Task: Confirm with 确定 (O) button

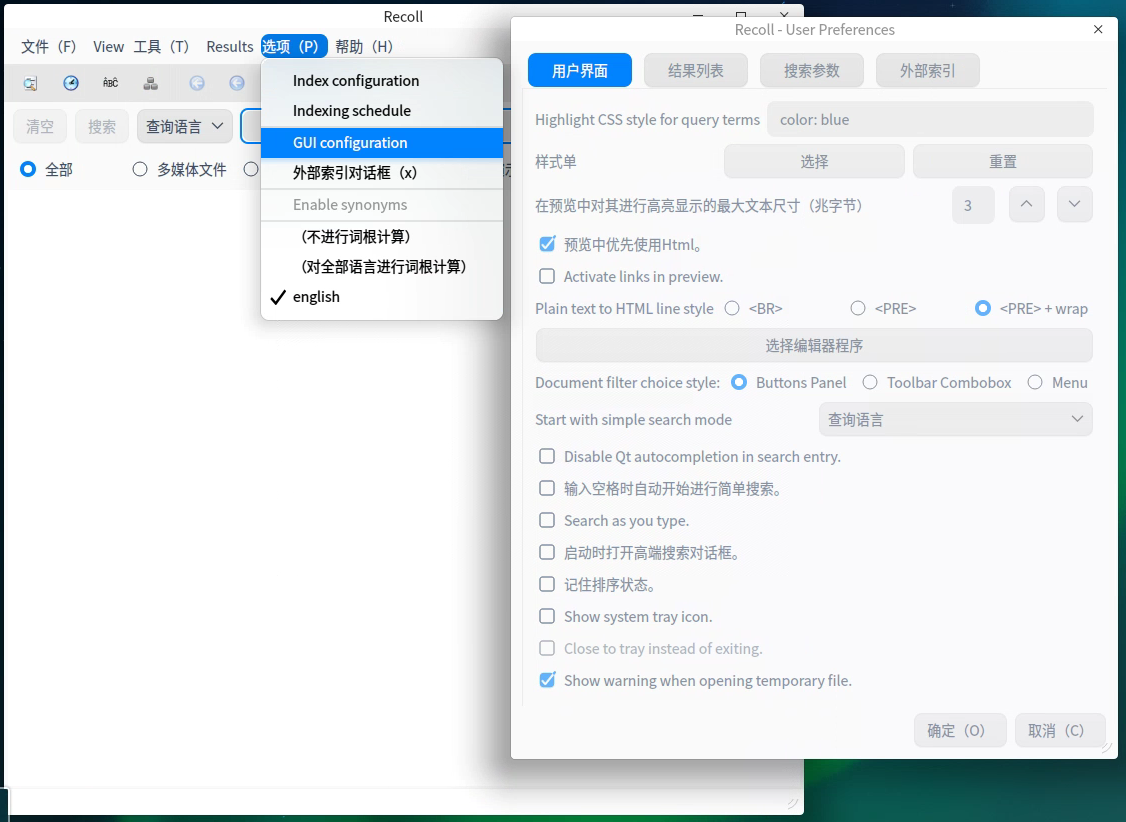Action: coord(960,731)
